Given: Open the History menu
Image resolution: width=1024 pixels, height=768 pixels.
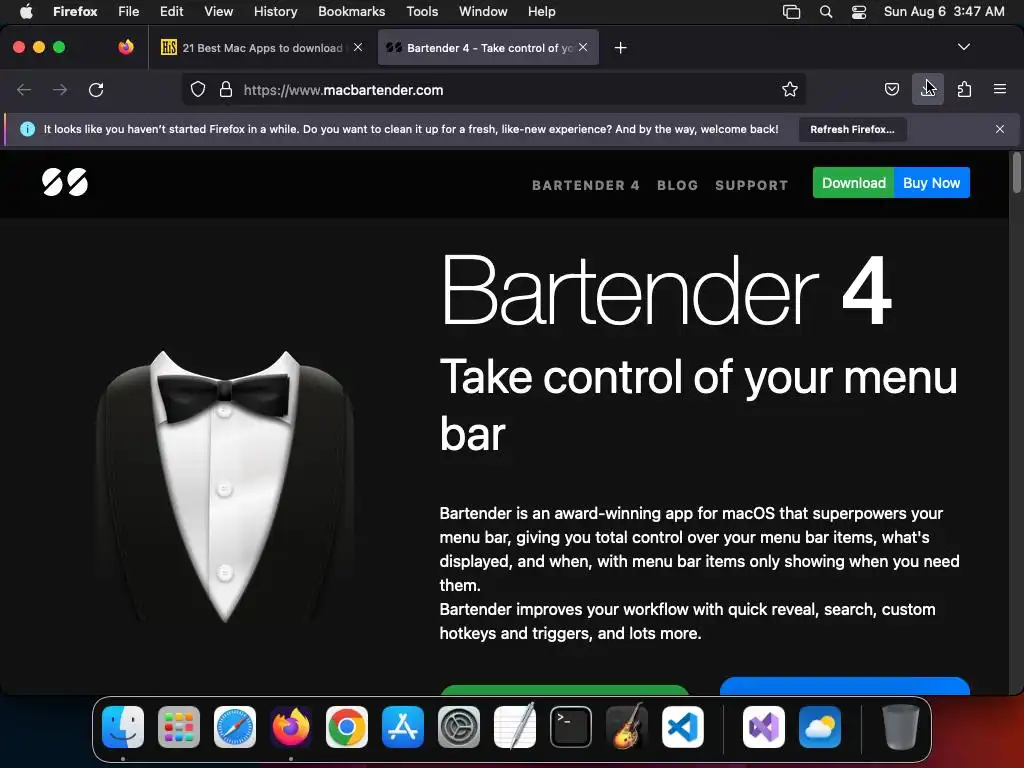Looking at the screenshot, I should pos(276,12).
